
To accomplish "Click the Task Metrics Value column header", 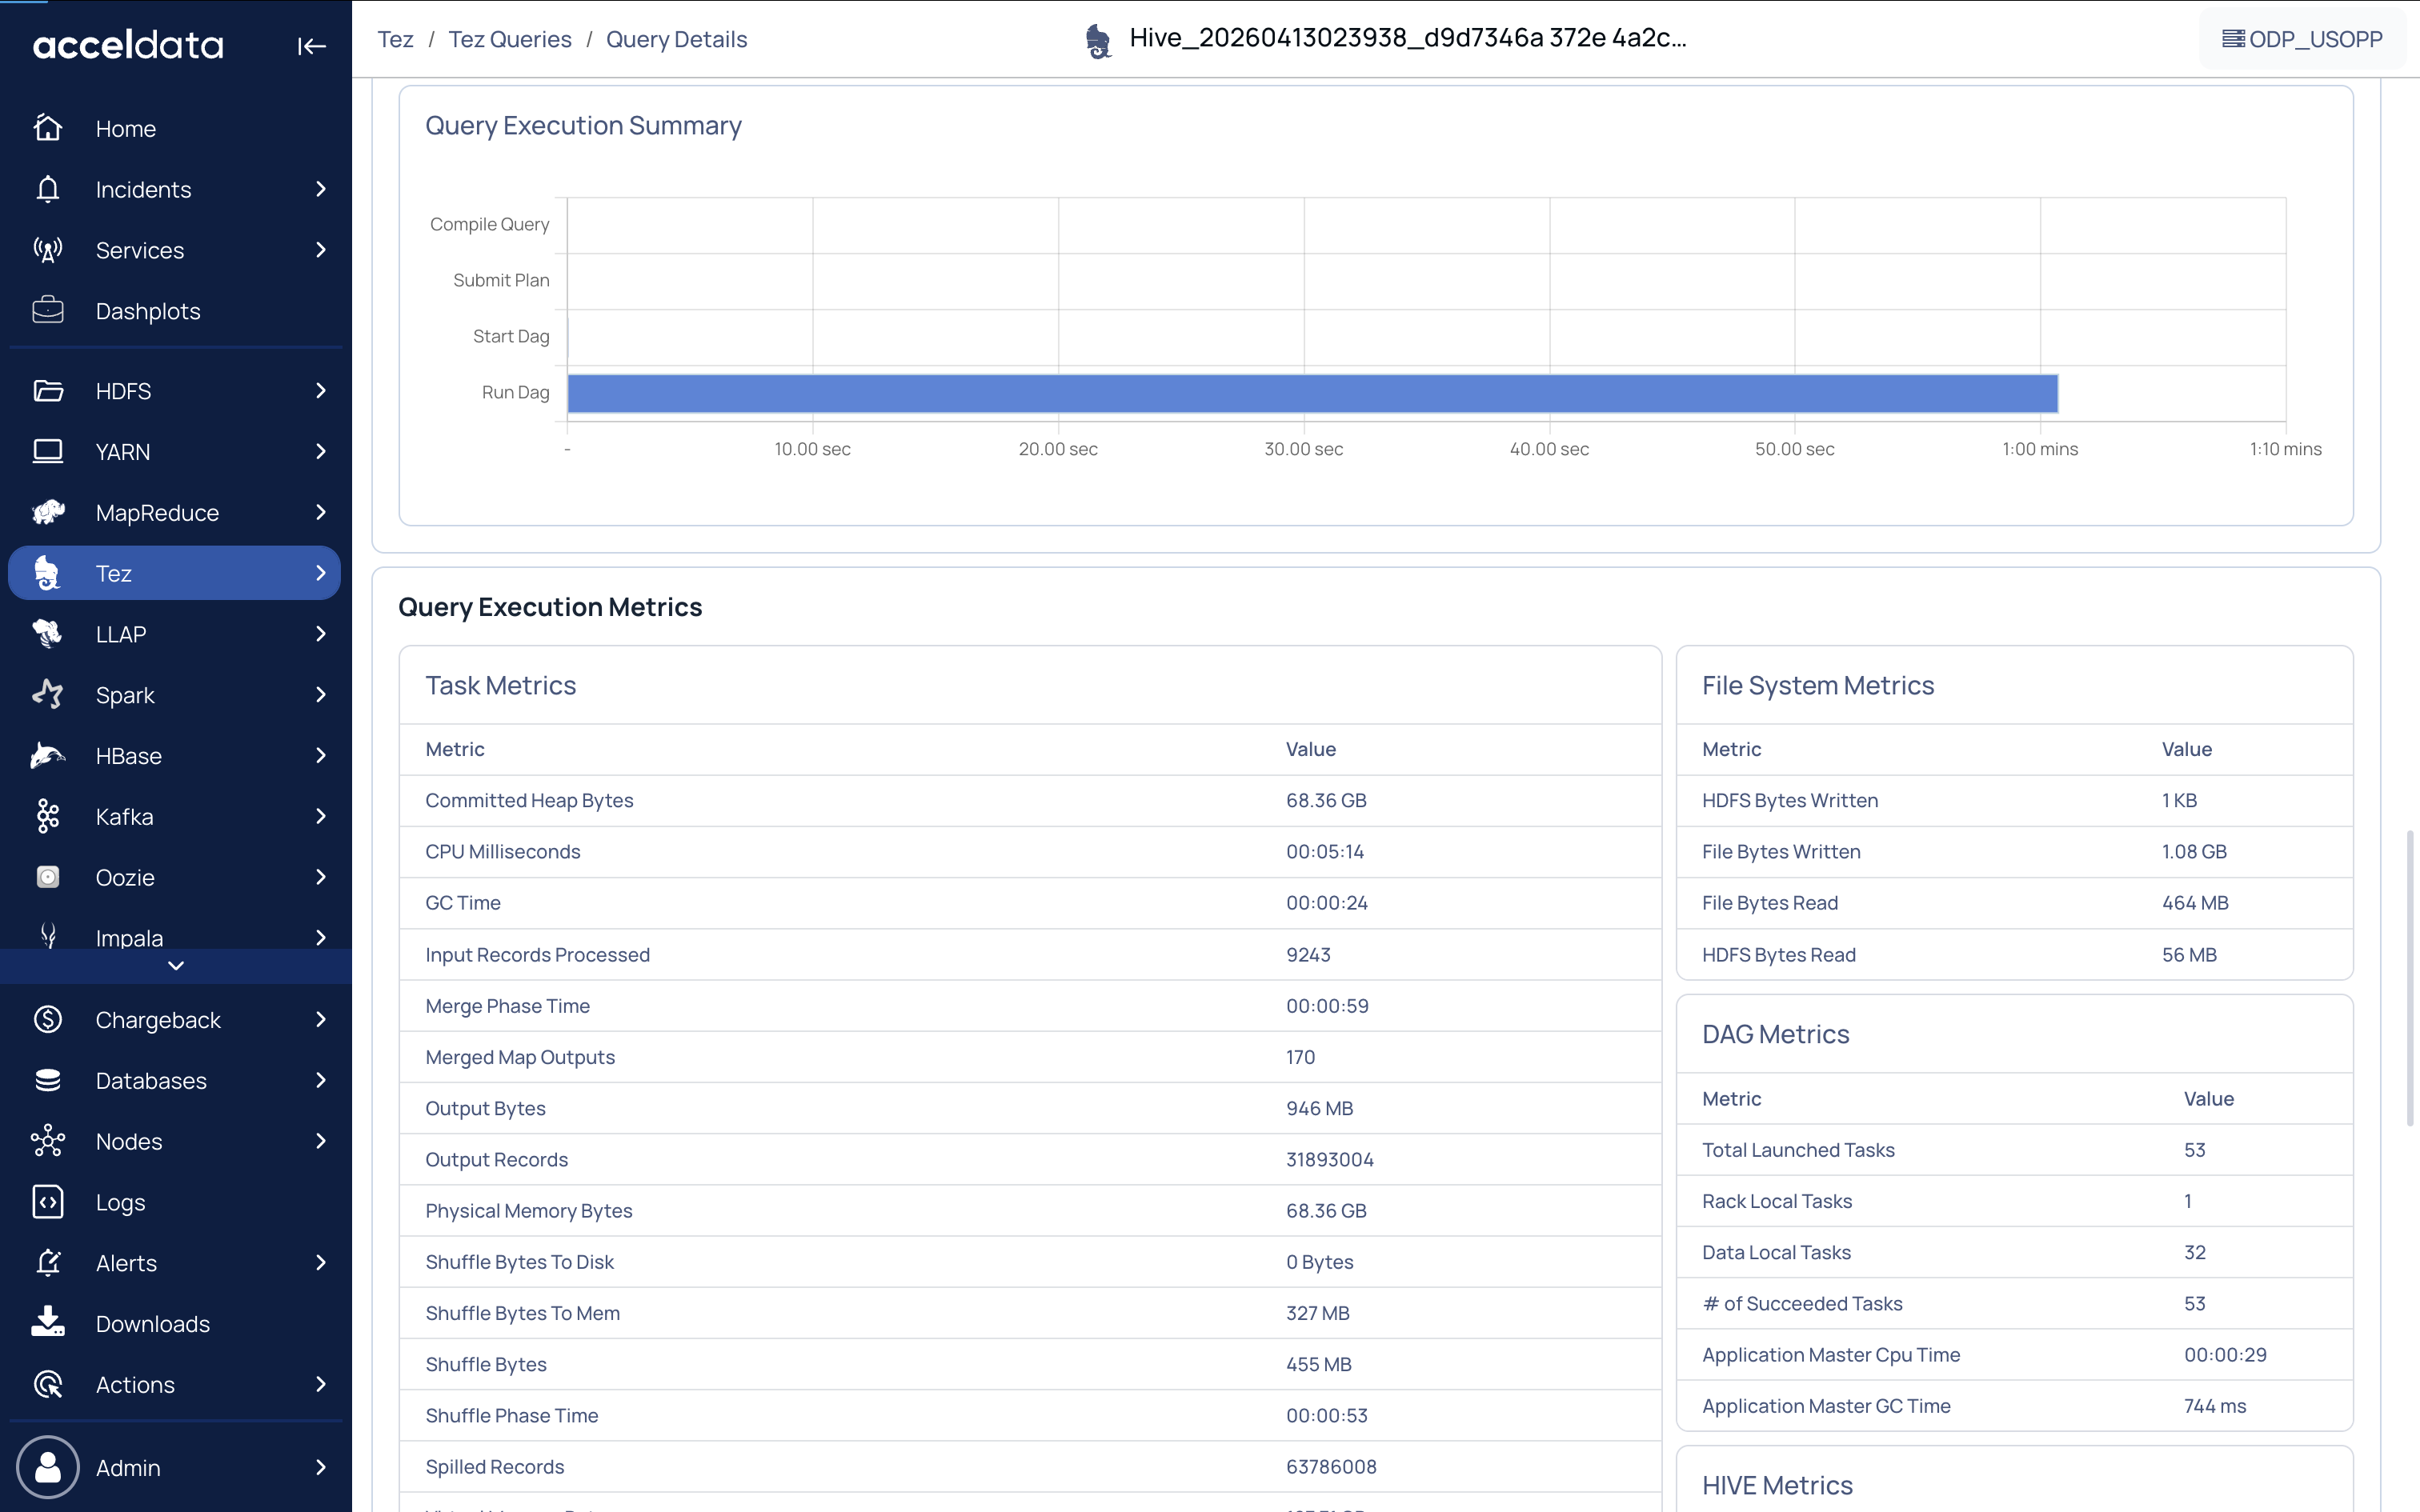I will (1310, 749).
